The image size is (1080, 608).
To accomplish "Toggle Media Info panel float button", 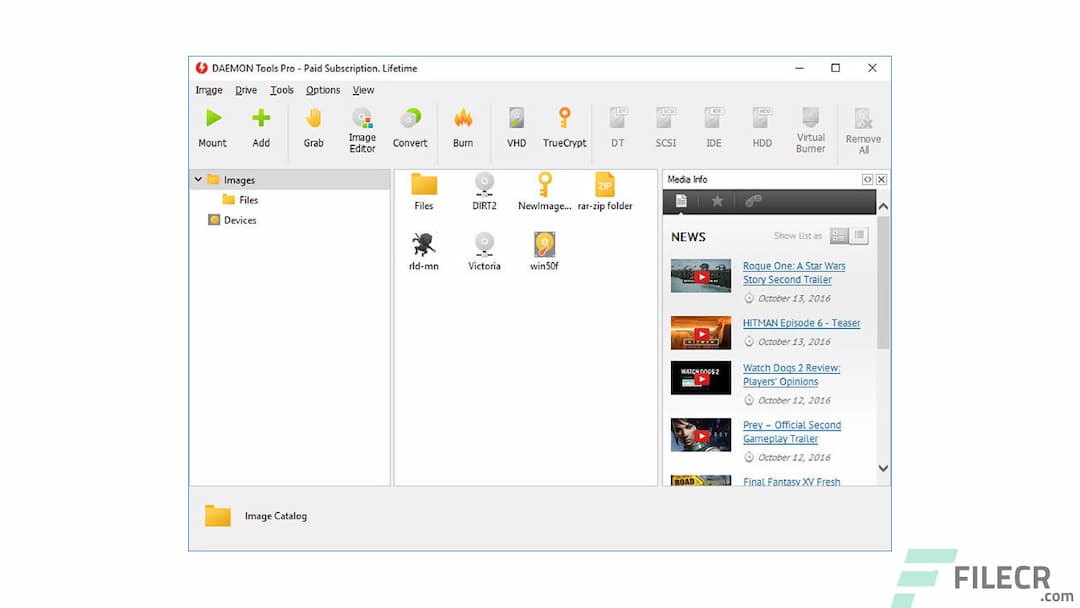I will point(867,180).
